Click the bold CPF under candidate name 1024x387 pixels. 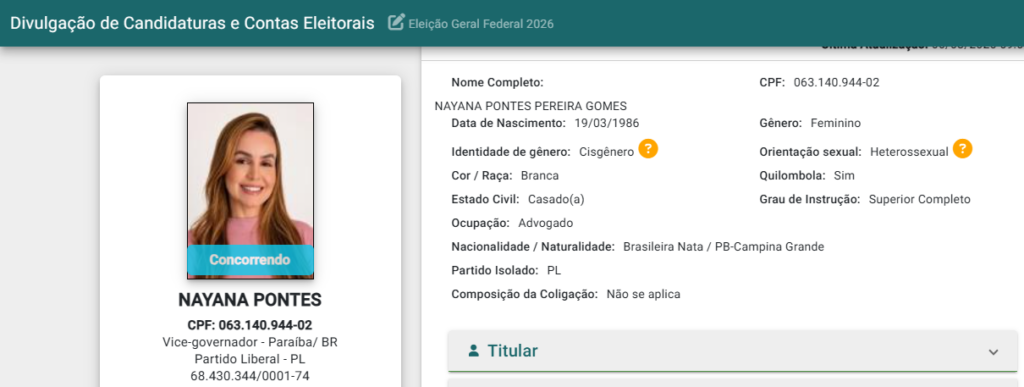[x=250, y=325]
